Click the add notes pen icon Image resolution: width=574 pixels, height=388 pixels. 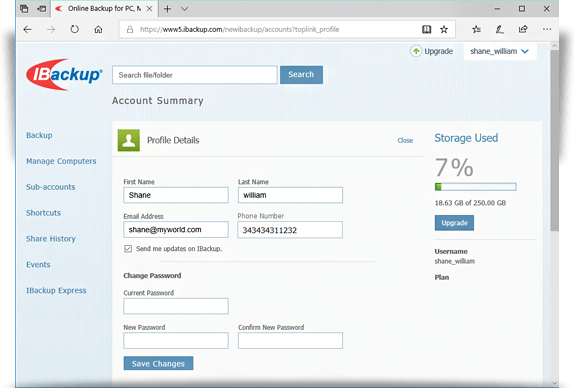click(500, 29)
